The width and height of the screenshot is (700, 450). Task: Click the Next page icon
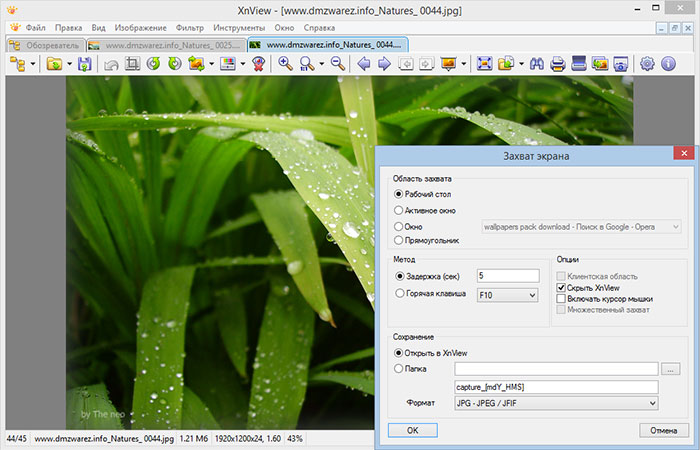[x=426, y=64]
